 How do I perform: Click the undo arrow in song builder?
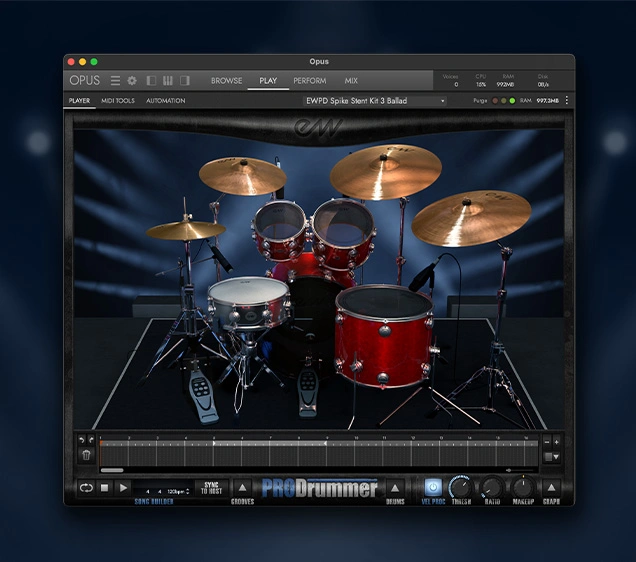coord(82,440)
